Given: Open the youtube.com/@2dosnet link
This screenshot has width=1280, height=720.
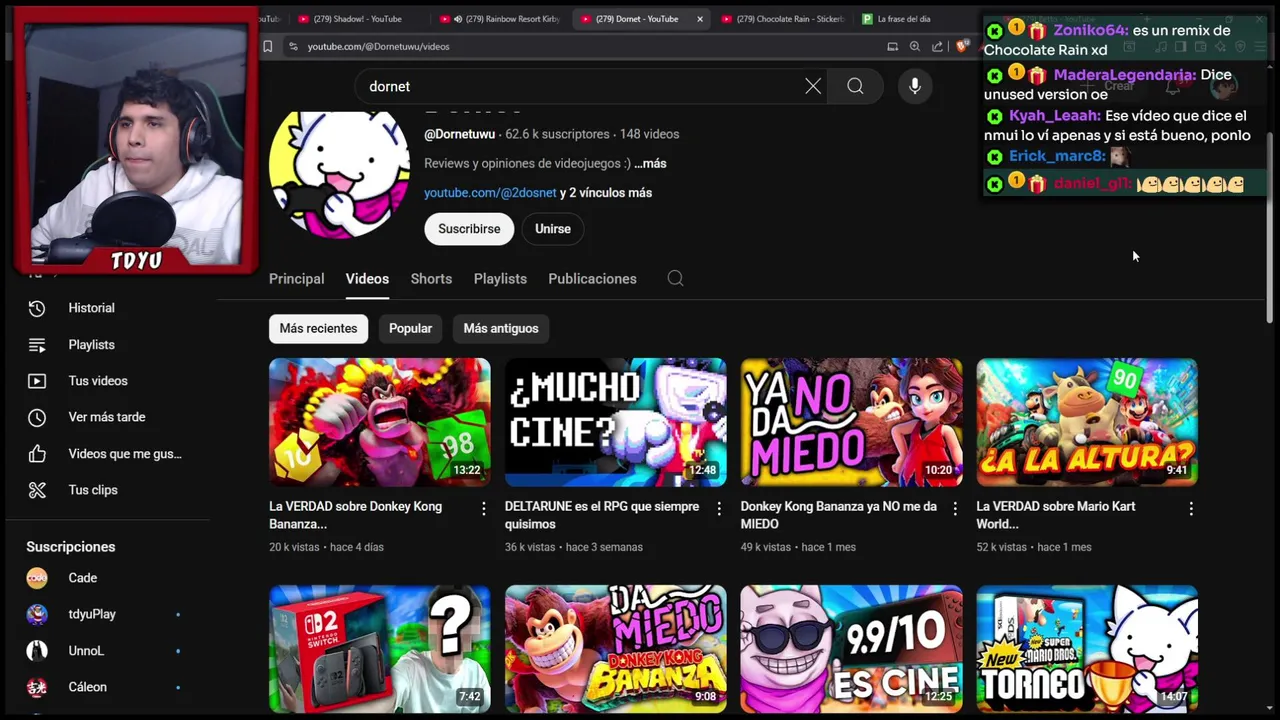Looking at the screenshot, I should pyautogui.click(x=490, y=192).
